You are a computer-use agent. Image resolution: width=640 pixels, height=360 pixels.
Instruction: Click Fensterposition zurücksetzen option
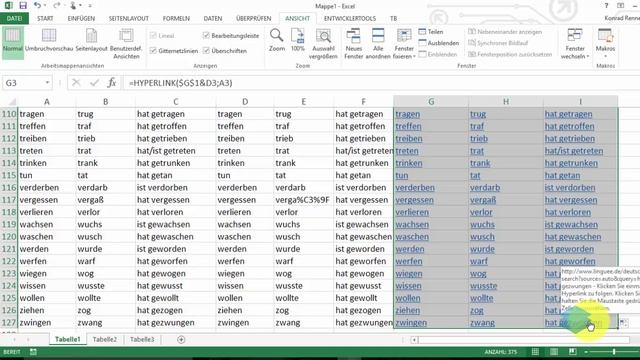point(510,54)
